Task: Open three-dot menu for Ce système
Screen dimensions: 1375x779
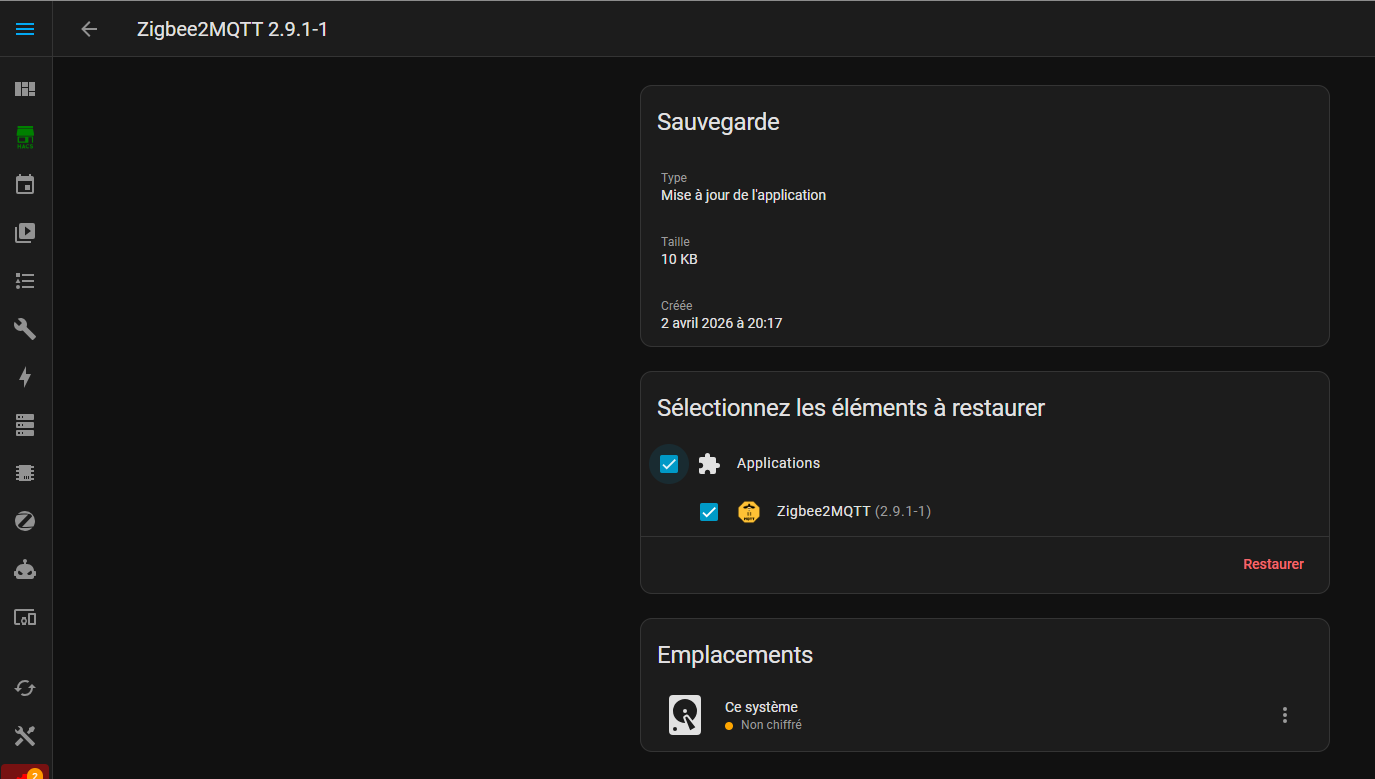Action: click(1284, 715)
